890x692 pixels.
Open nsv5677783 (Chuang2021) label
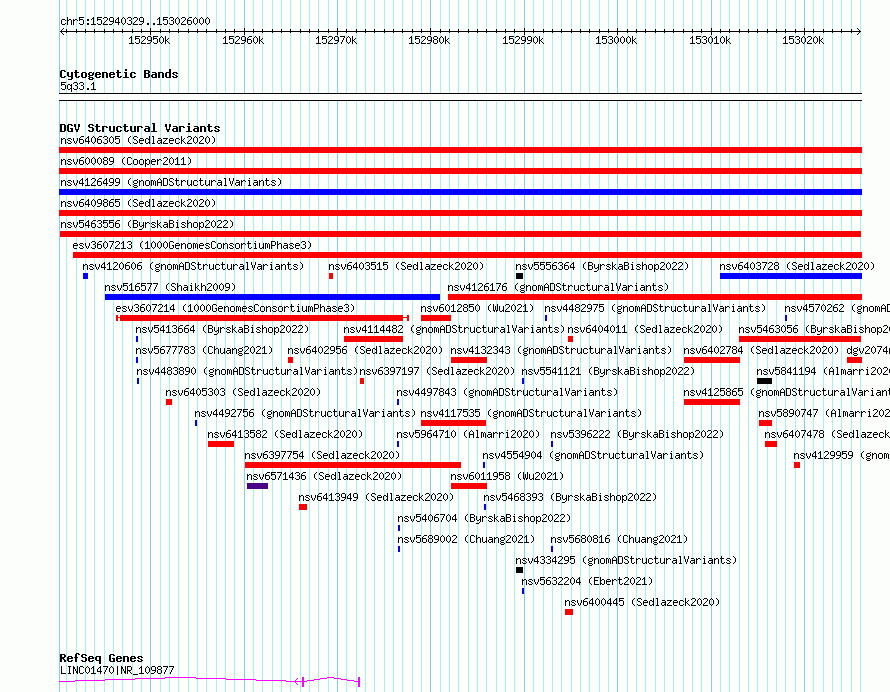204,350
